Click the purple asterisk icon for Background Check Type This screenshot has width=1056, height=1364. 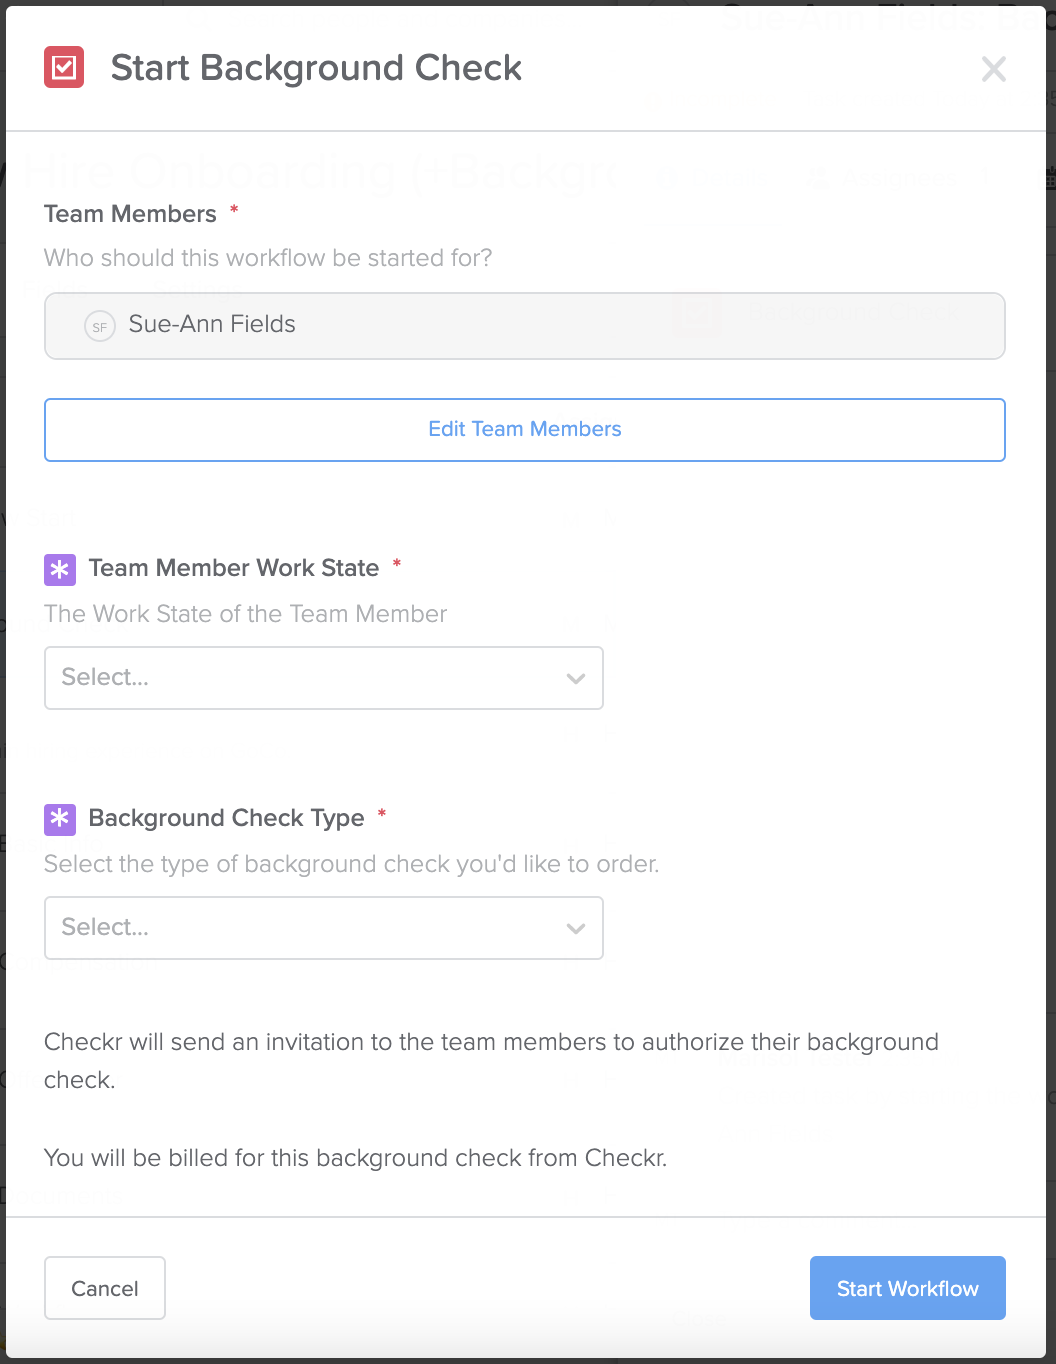[60, 819]
